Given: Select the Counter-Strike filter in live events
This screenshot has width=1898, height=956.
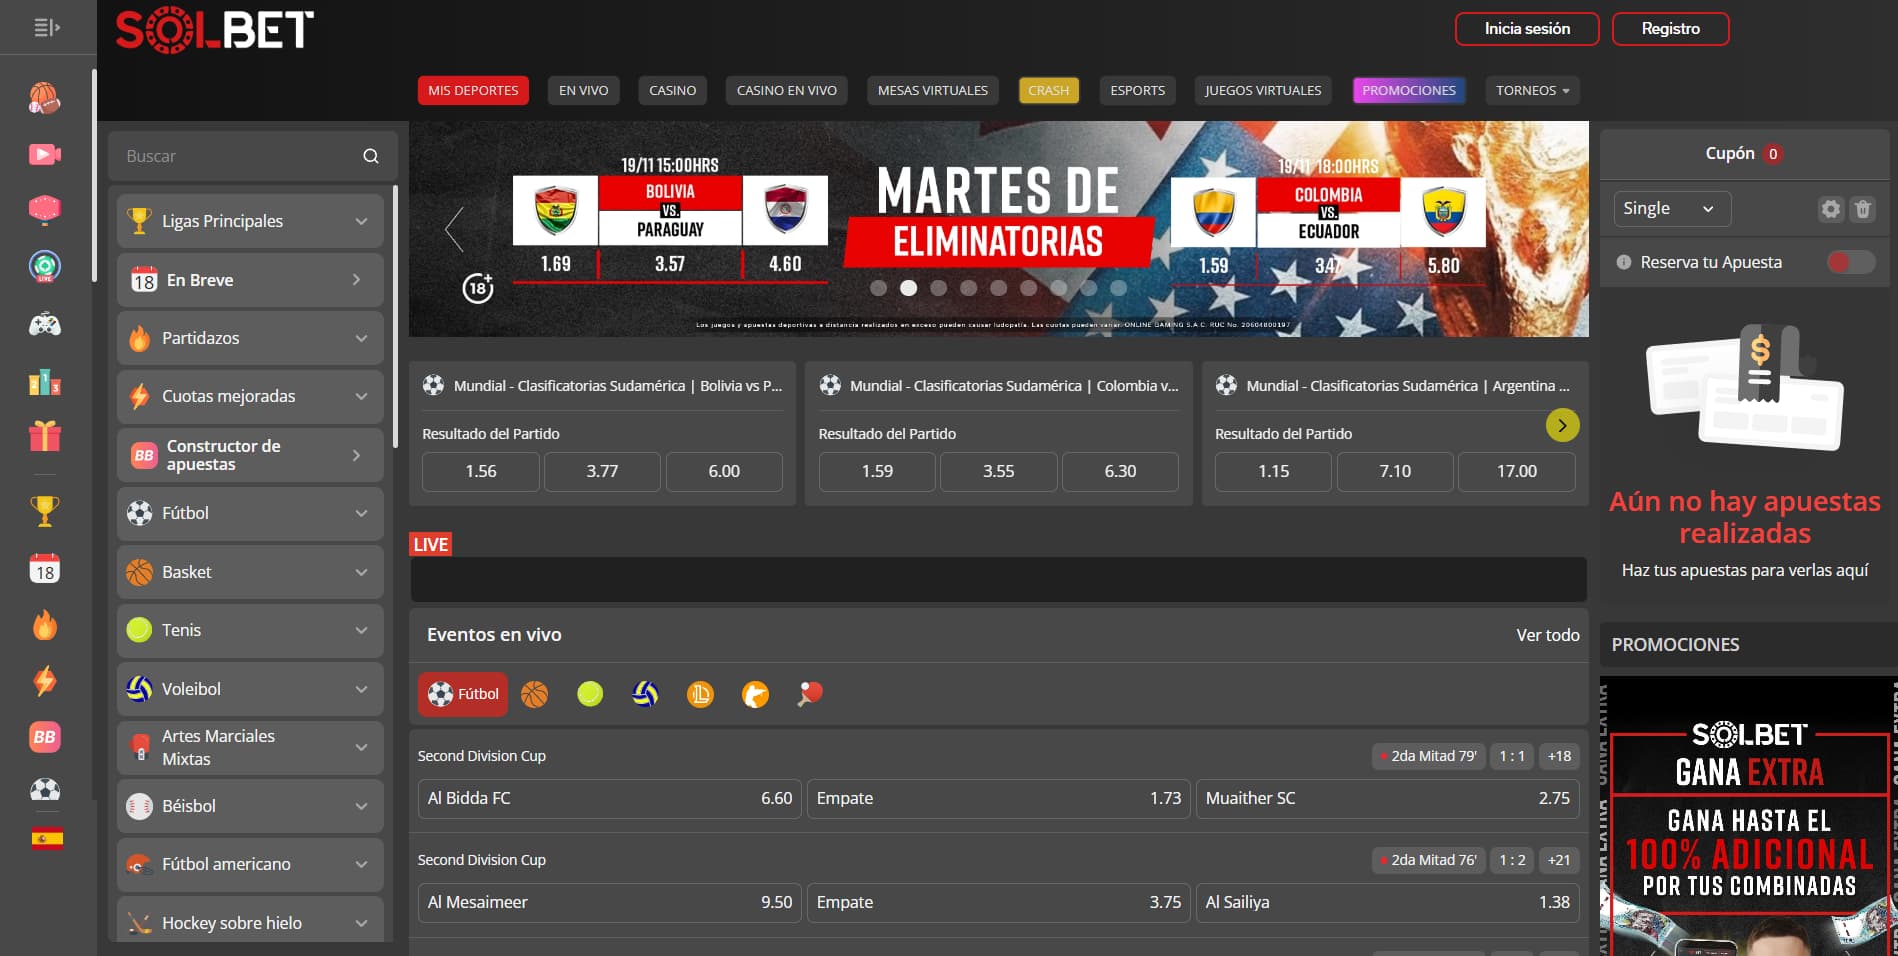Looking at the screenshot, I should 756,693.
